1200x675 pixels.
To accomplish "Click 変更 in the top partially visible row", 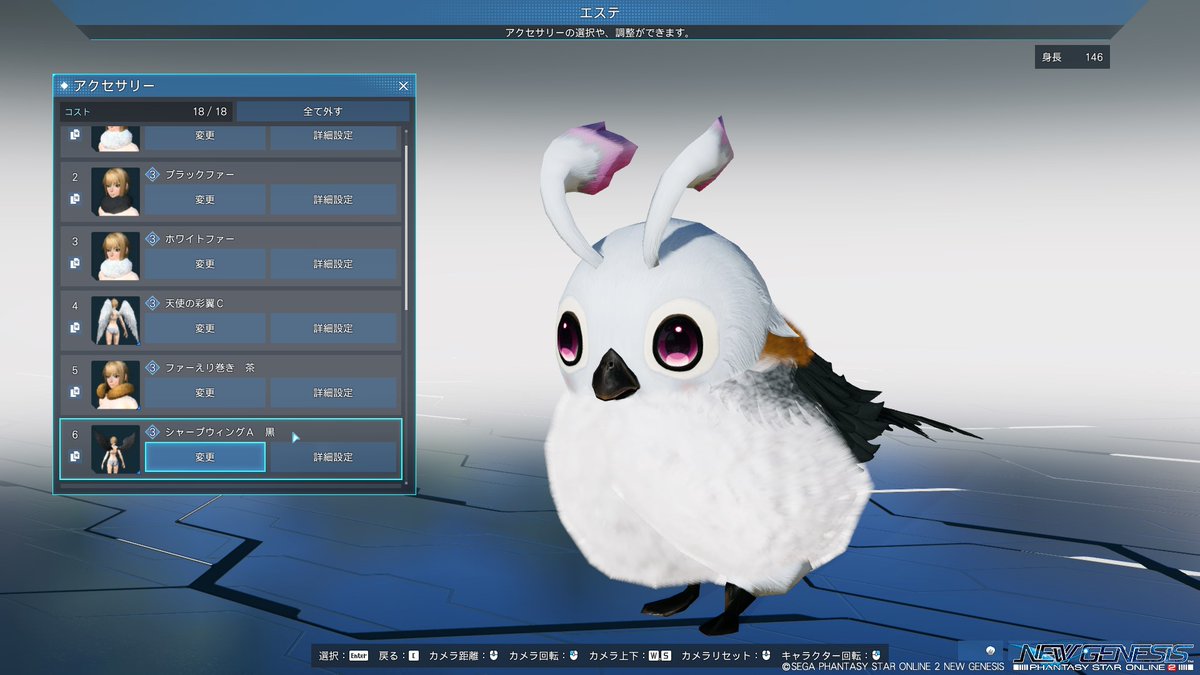I will tap(205, 137).
